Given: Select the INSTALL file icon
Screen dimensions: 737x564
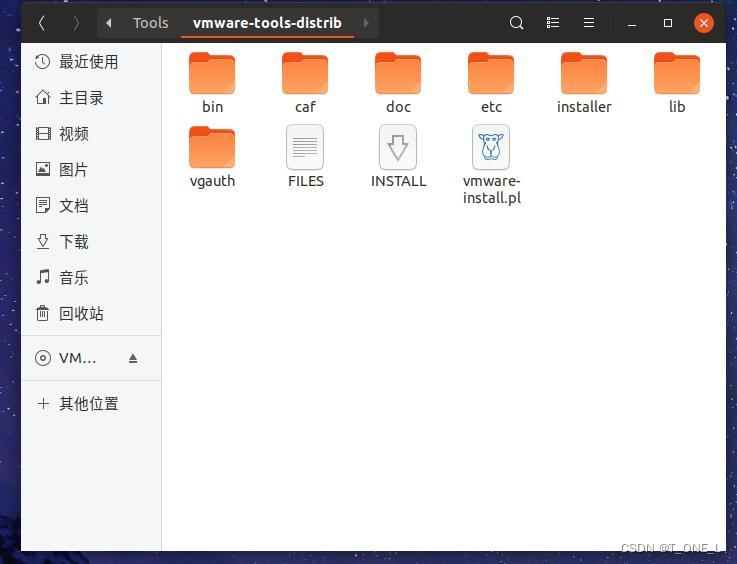Looking at the screenshot, I should (398, 147).
